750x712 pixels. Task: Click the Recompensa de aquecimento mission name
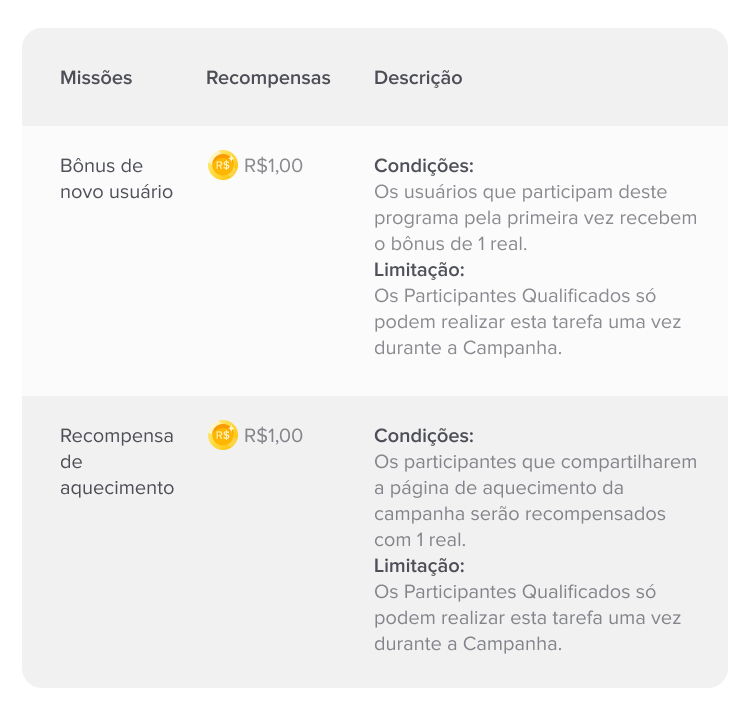pos(117,461)
